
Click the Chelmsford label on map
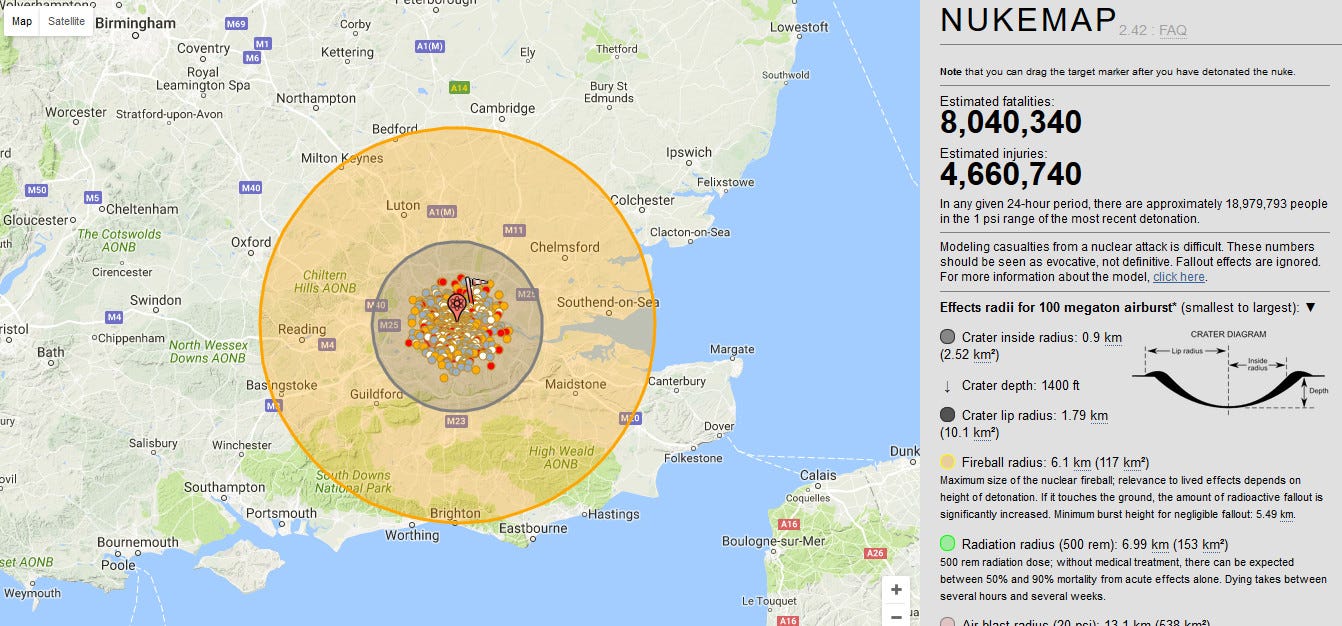tap(564, 247)
